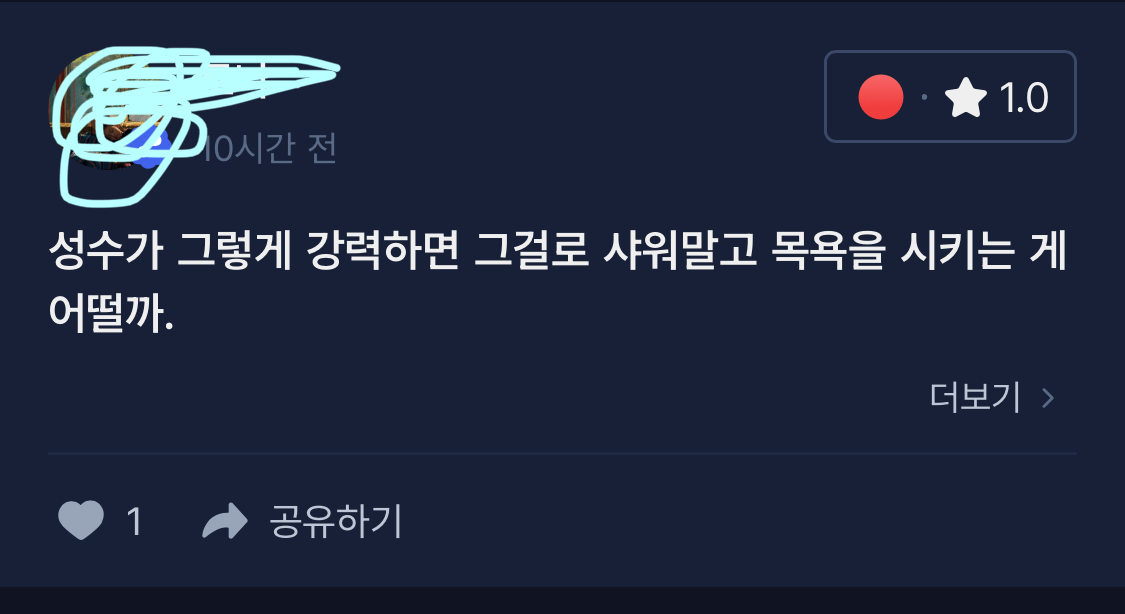Image resolution: width=1125 pixels, height=614 pixels.
Task: Click the white star rating icon
Action: tap(966, 98)
